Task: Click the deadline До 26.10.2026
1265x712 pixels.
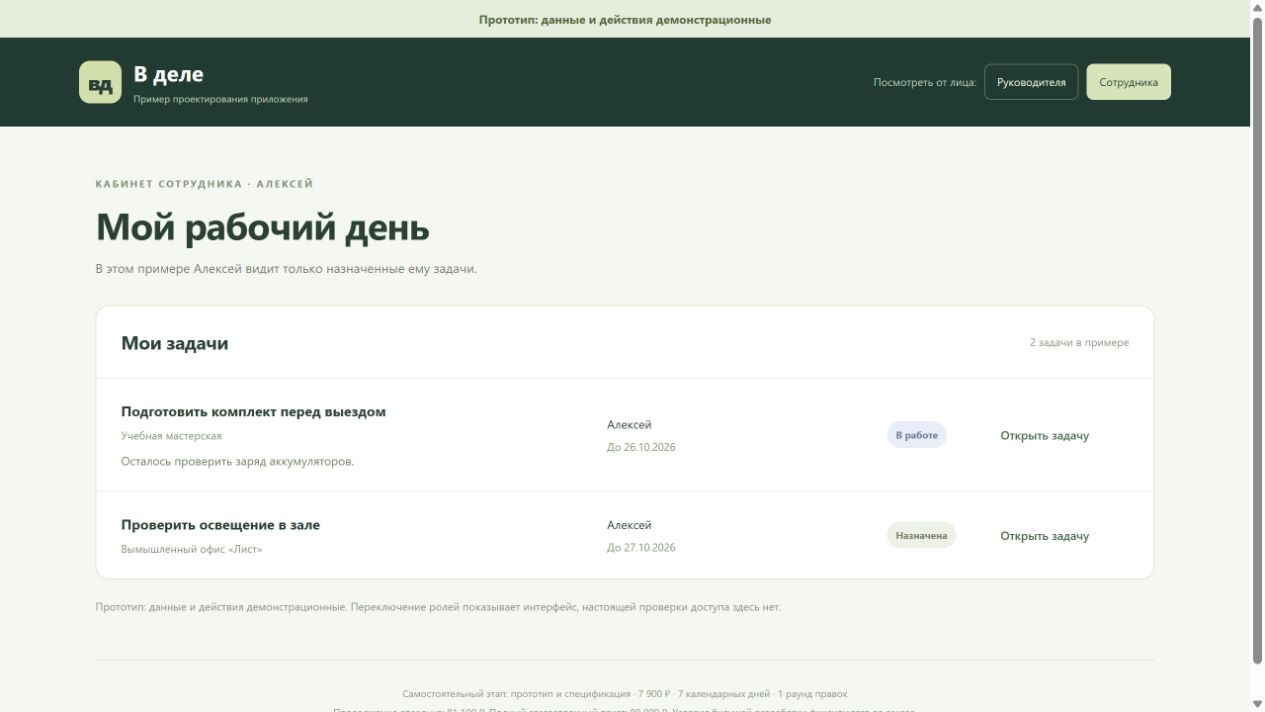Action: click(641, 447)
